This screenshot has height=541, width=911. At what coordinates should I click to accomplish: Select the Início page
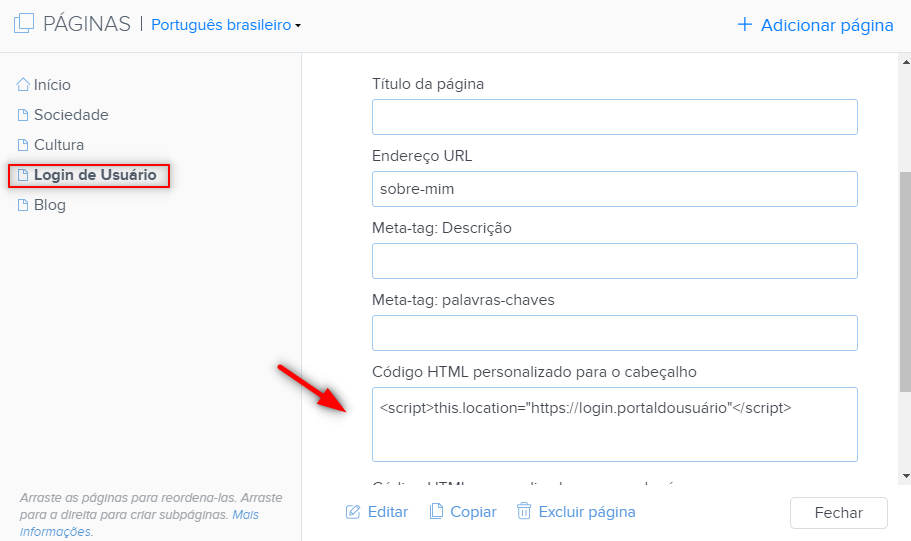(x=52, y=85)
